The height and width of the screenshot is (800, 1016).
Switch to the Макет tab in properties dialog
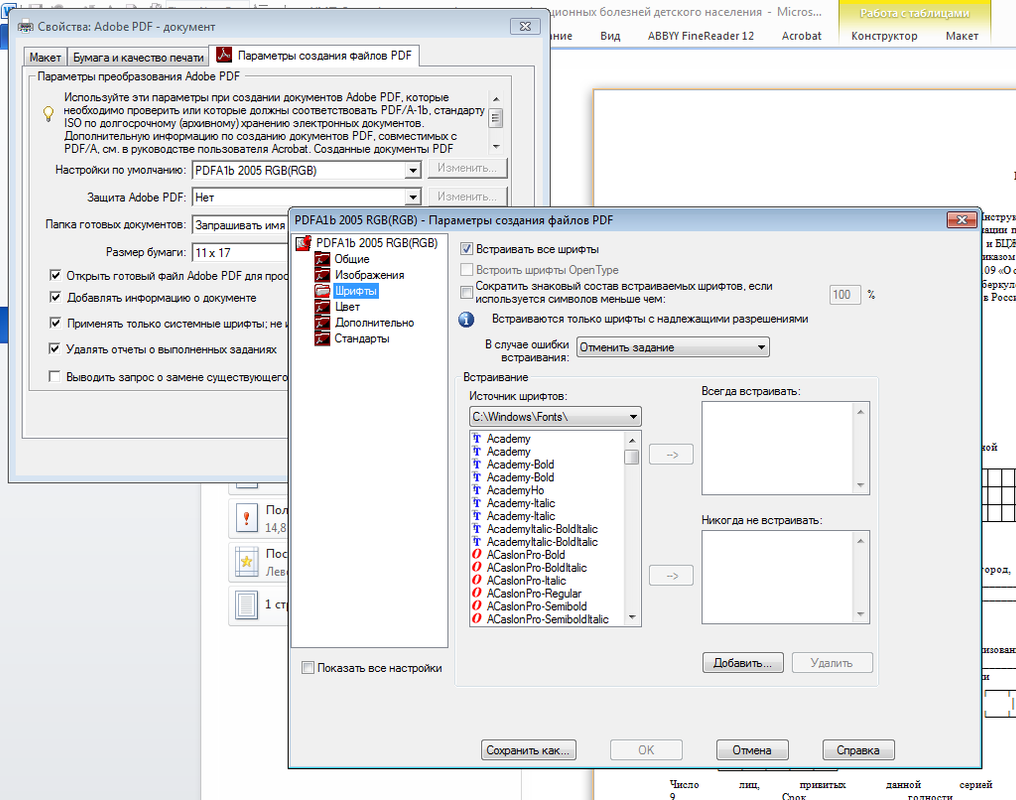(x=45, y=57)
